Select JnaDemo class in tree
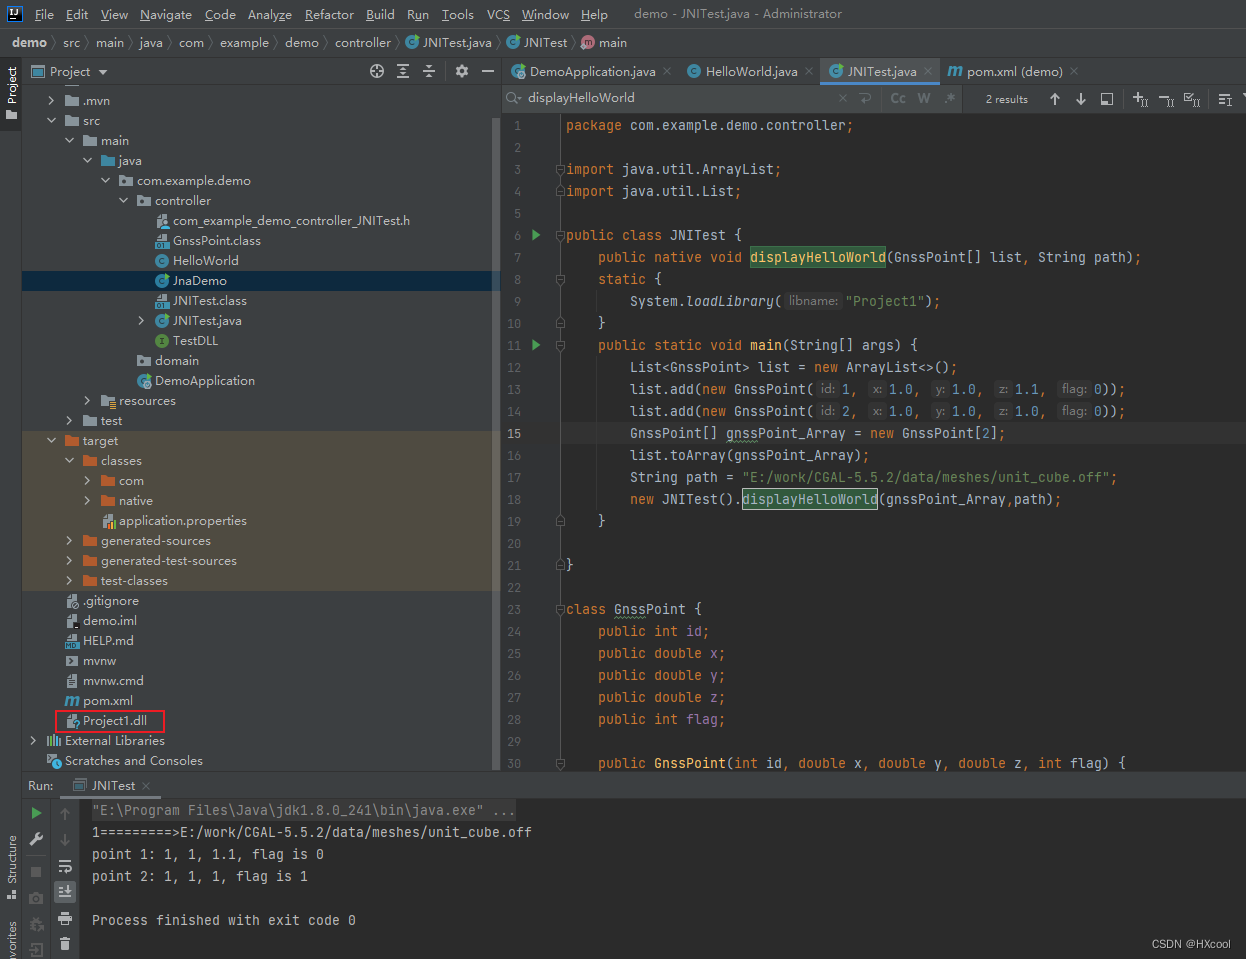This screenshot has height=959, width=1246. (x=199, y=281)
